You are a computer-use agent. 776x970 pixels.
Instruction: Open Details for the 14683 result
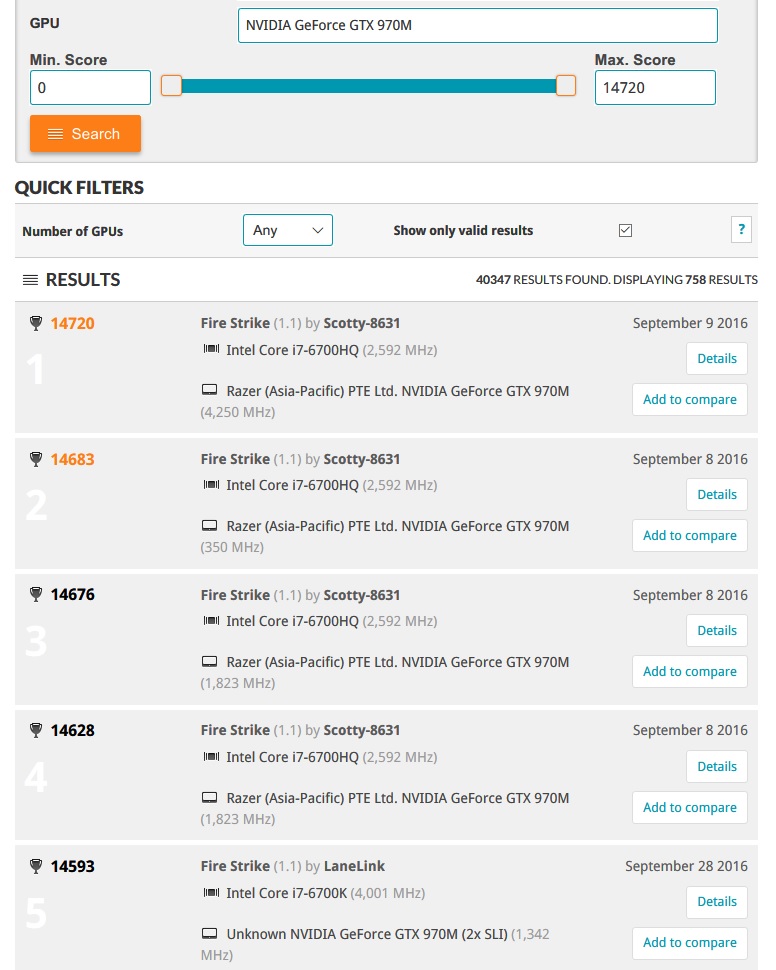point(717,494)
